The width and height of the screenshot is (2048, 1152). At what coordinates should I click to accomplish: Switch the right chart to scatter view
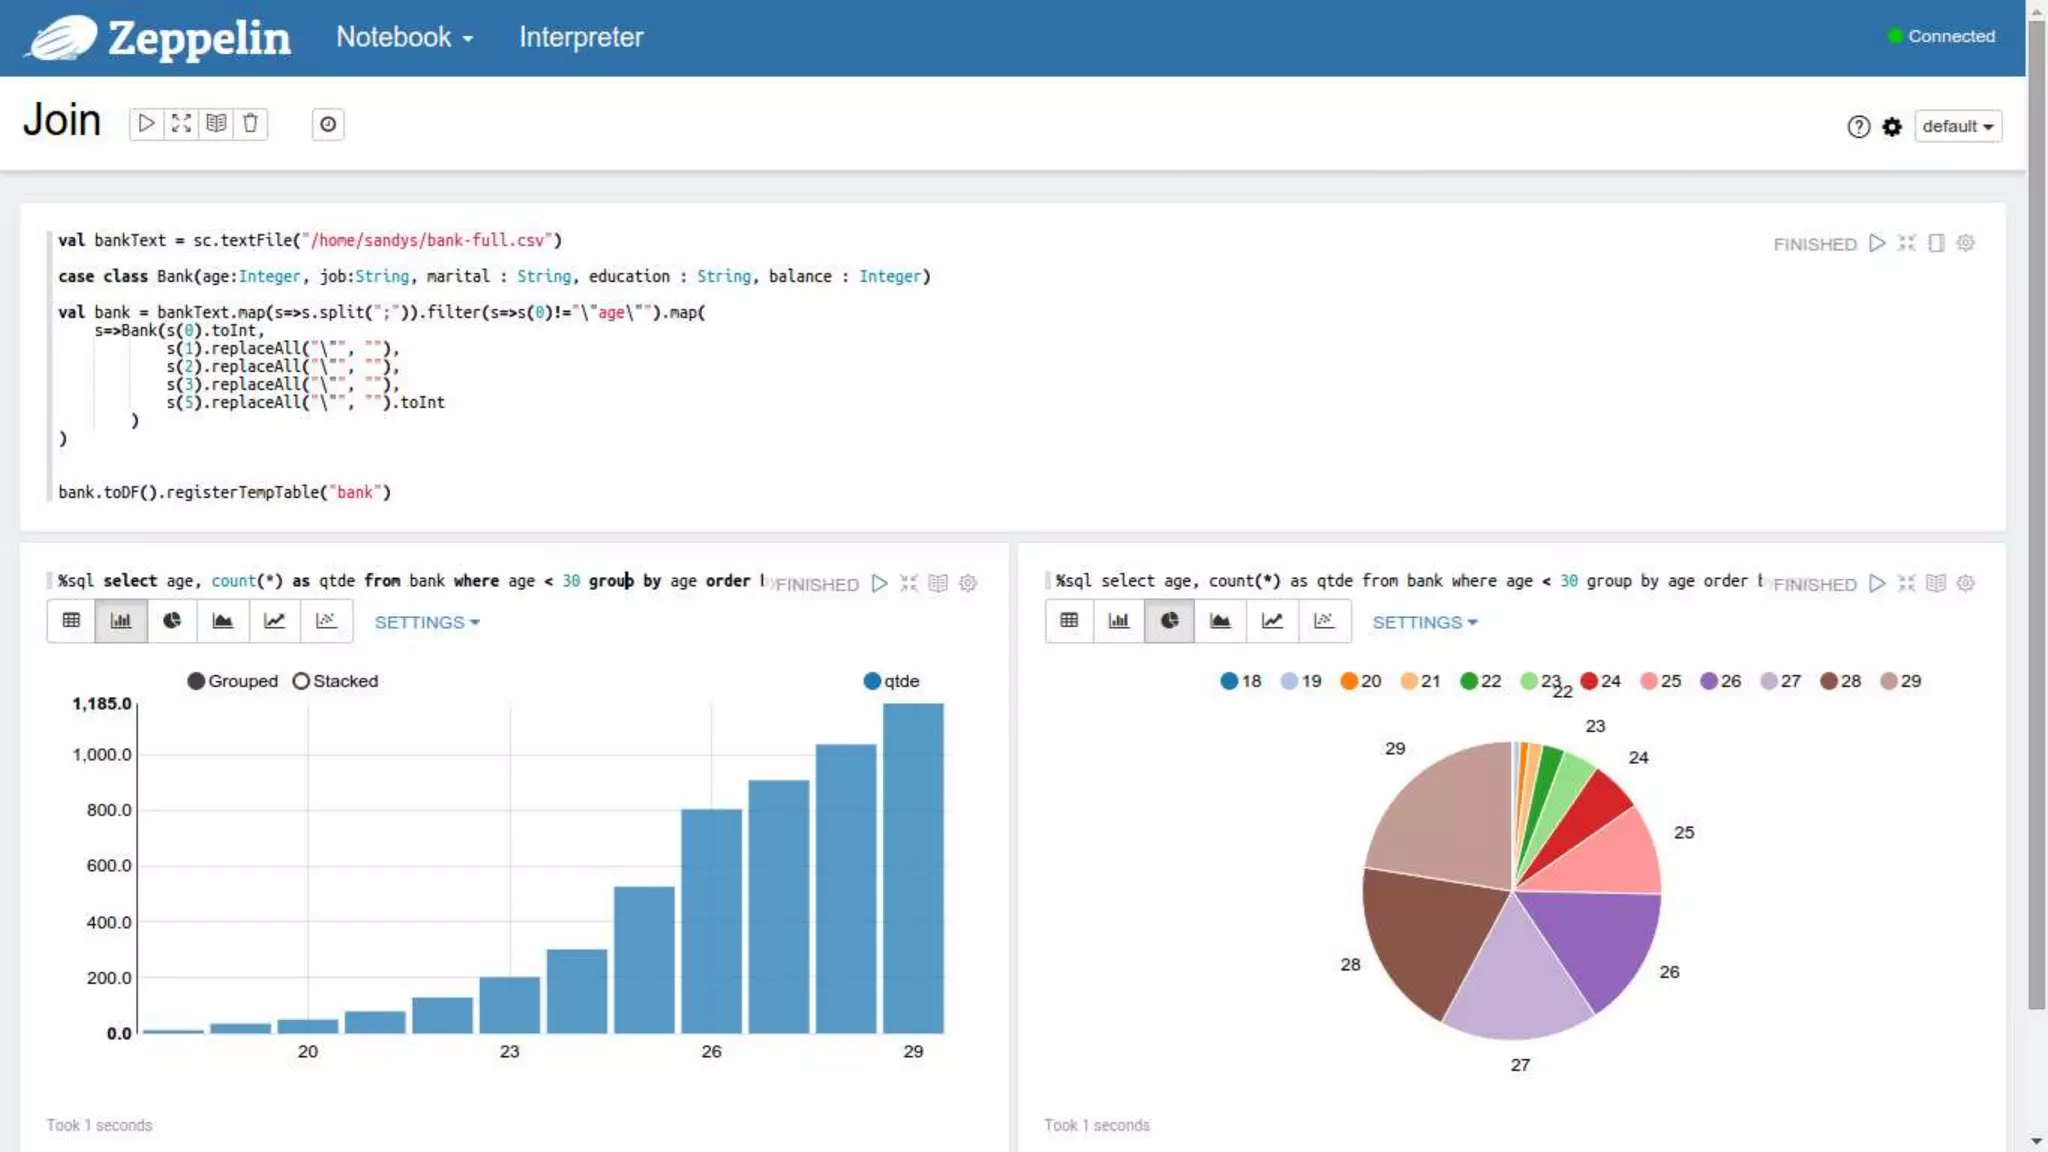pyautogui.click(x=1323, y=621)
